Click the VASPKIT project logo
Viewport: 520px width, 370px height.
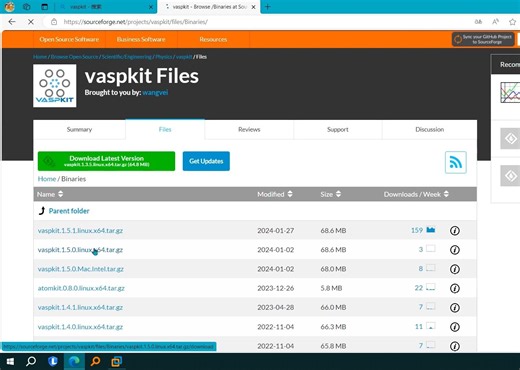tap(55, 86)
